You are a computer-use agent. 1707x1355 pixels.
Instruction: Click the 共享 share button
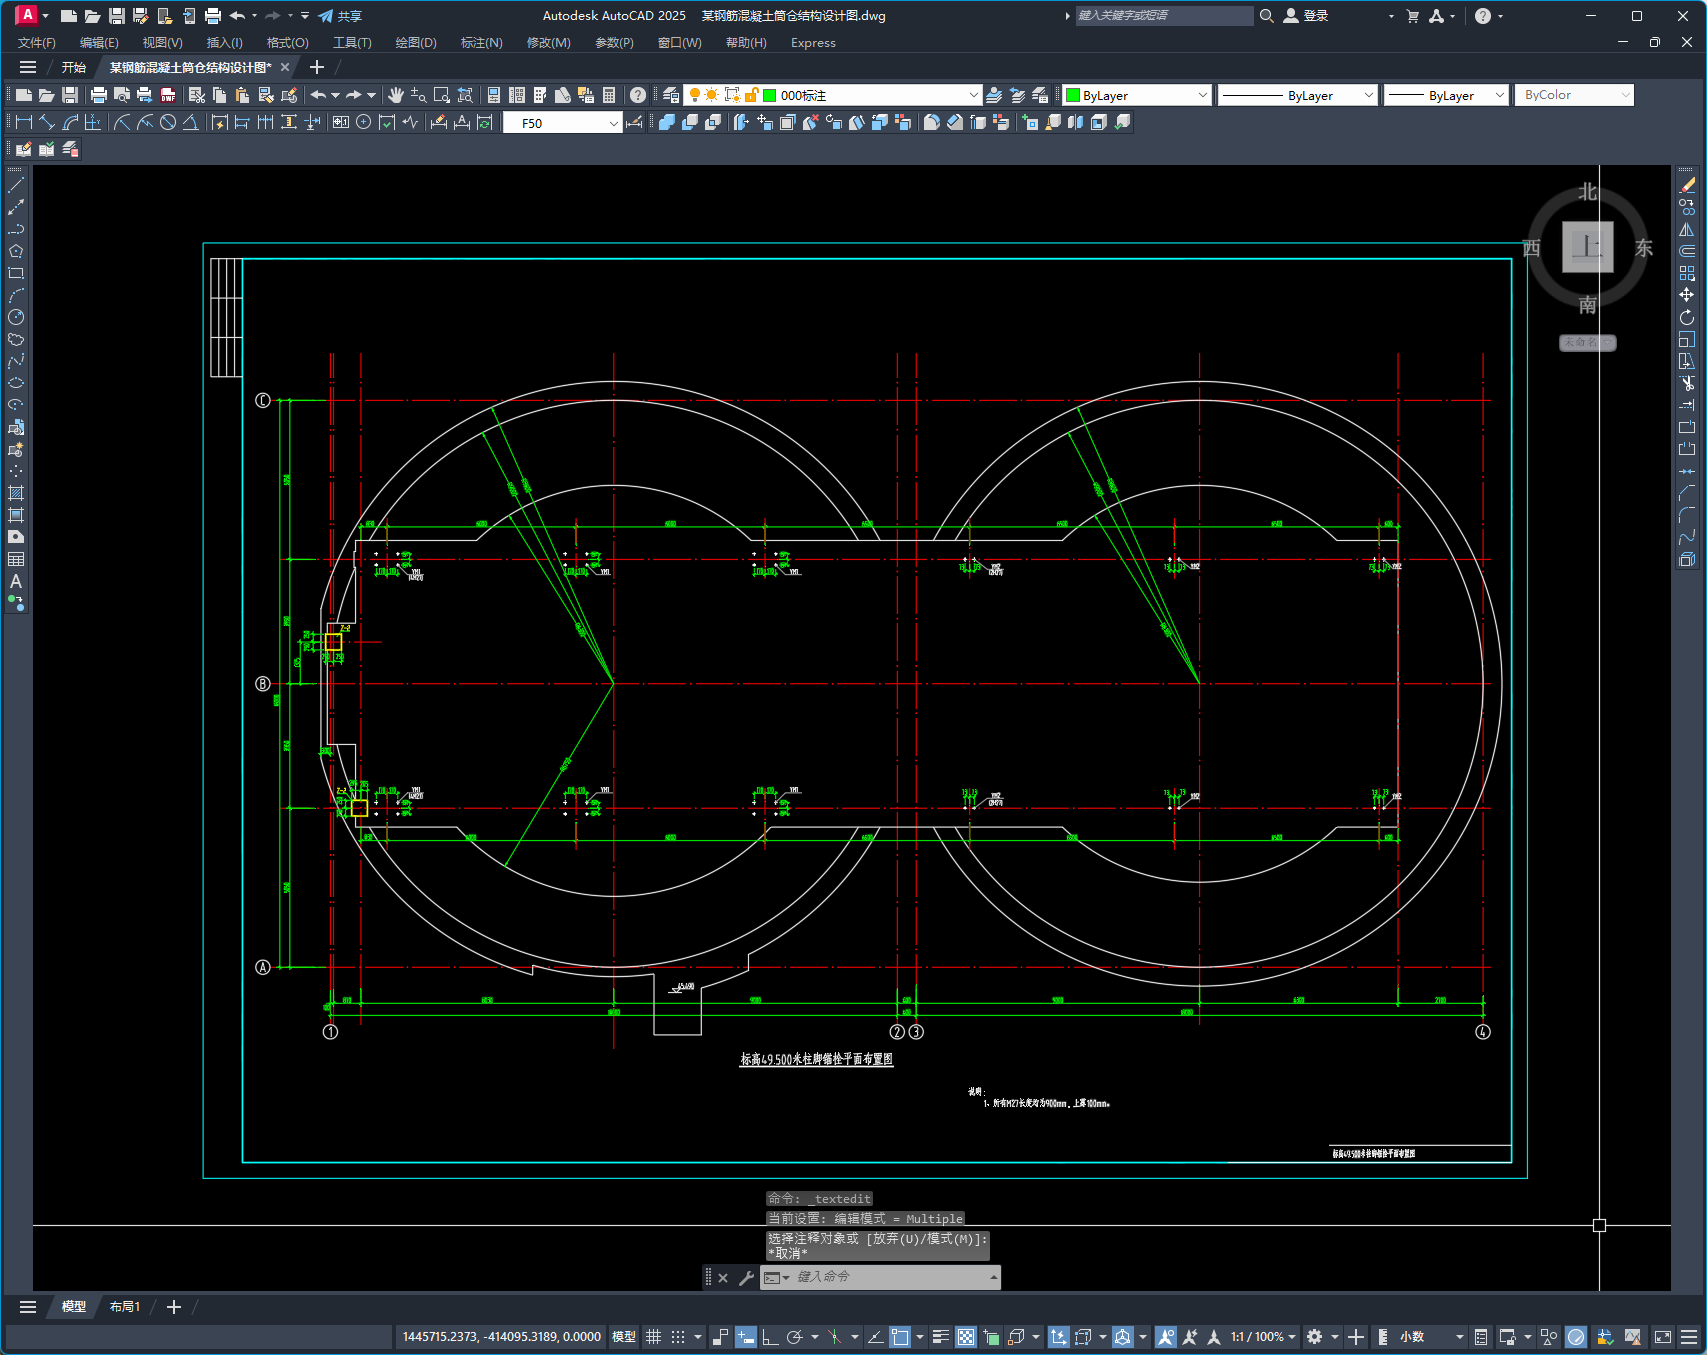(x=340, y=16)
